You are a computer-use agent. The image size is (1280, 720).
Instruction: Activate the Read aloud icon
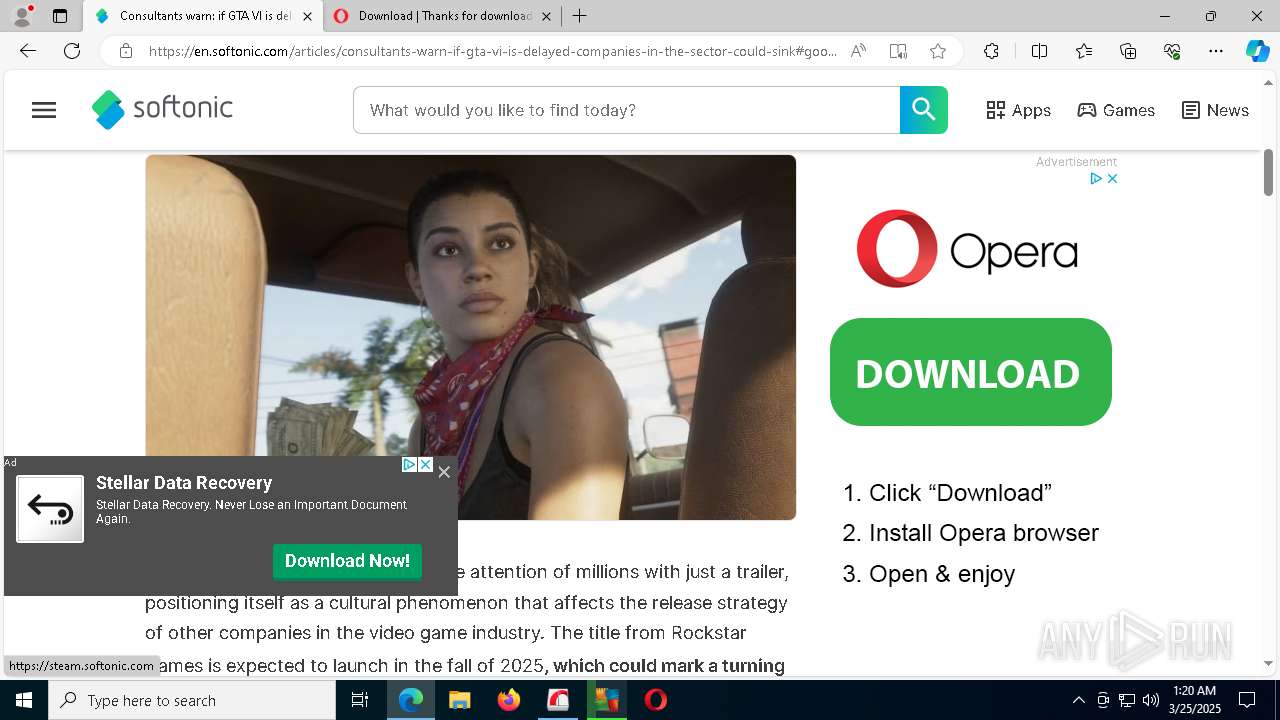[x=858, y=51]
